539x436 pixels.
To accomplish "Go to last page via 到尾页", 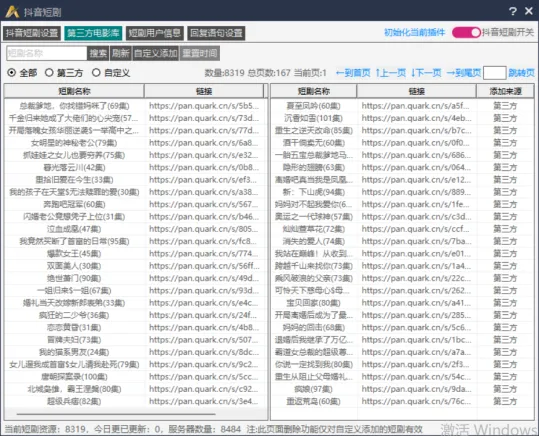I will click(x=464, y=73).
